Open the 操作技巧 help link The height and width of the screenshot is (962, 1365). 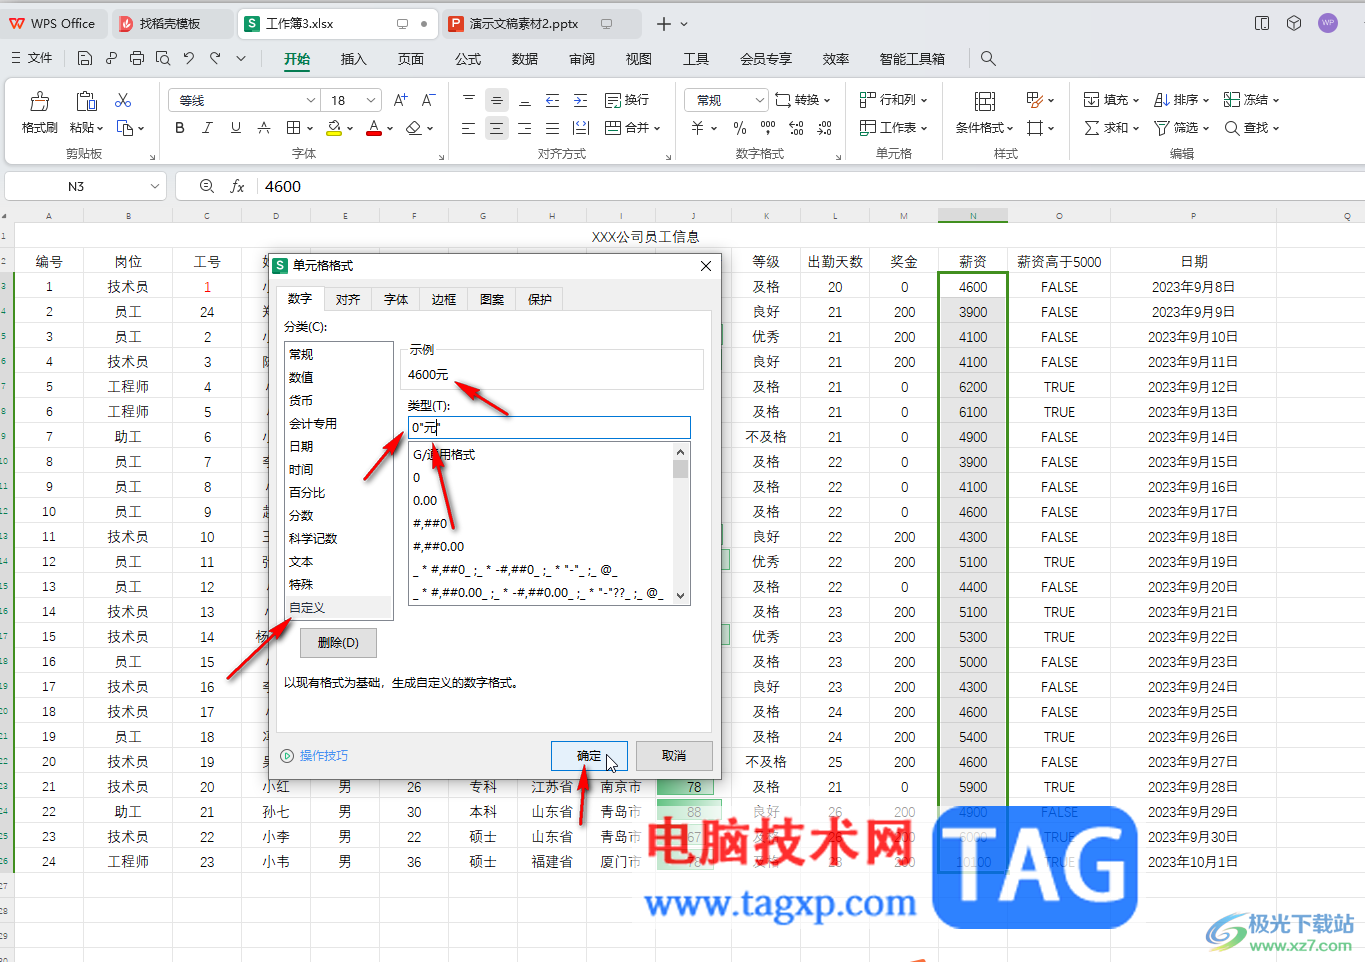point(323,756)
